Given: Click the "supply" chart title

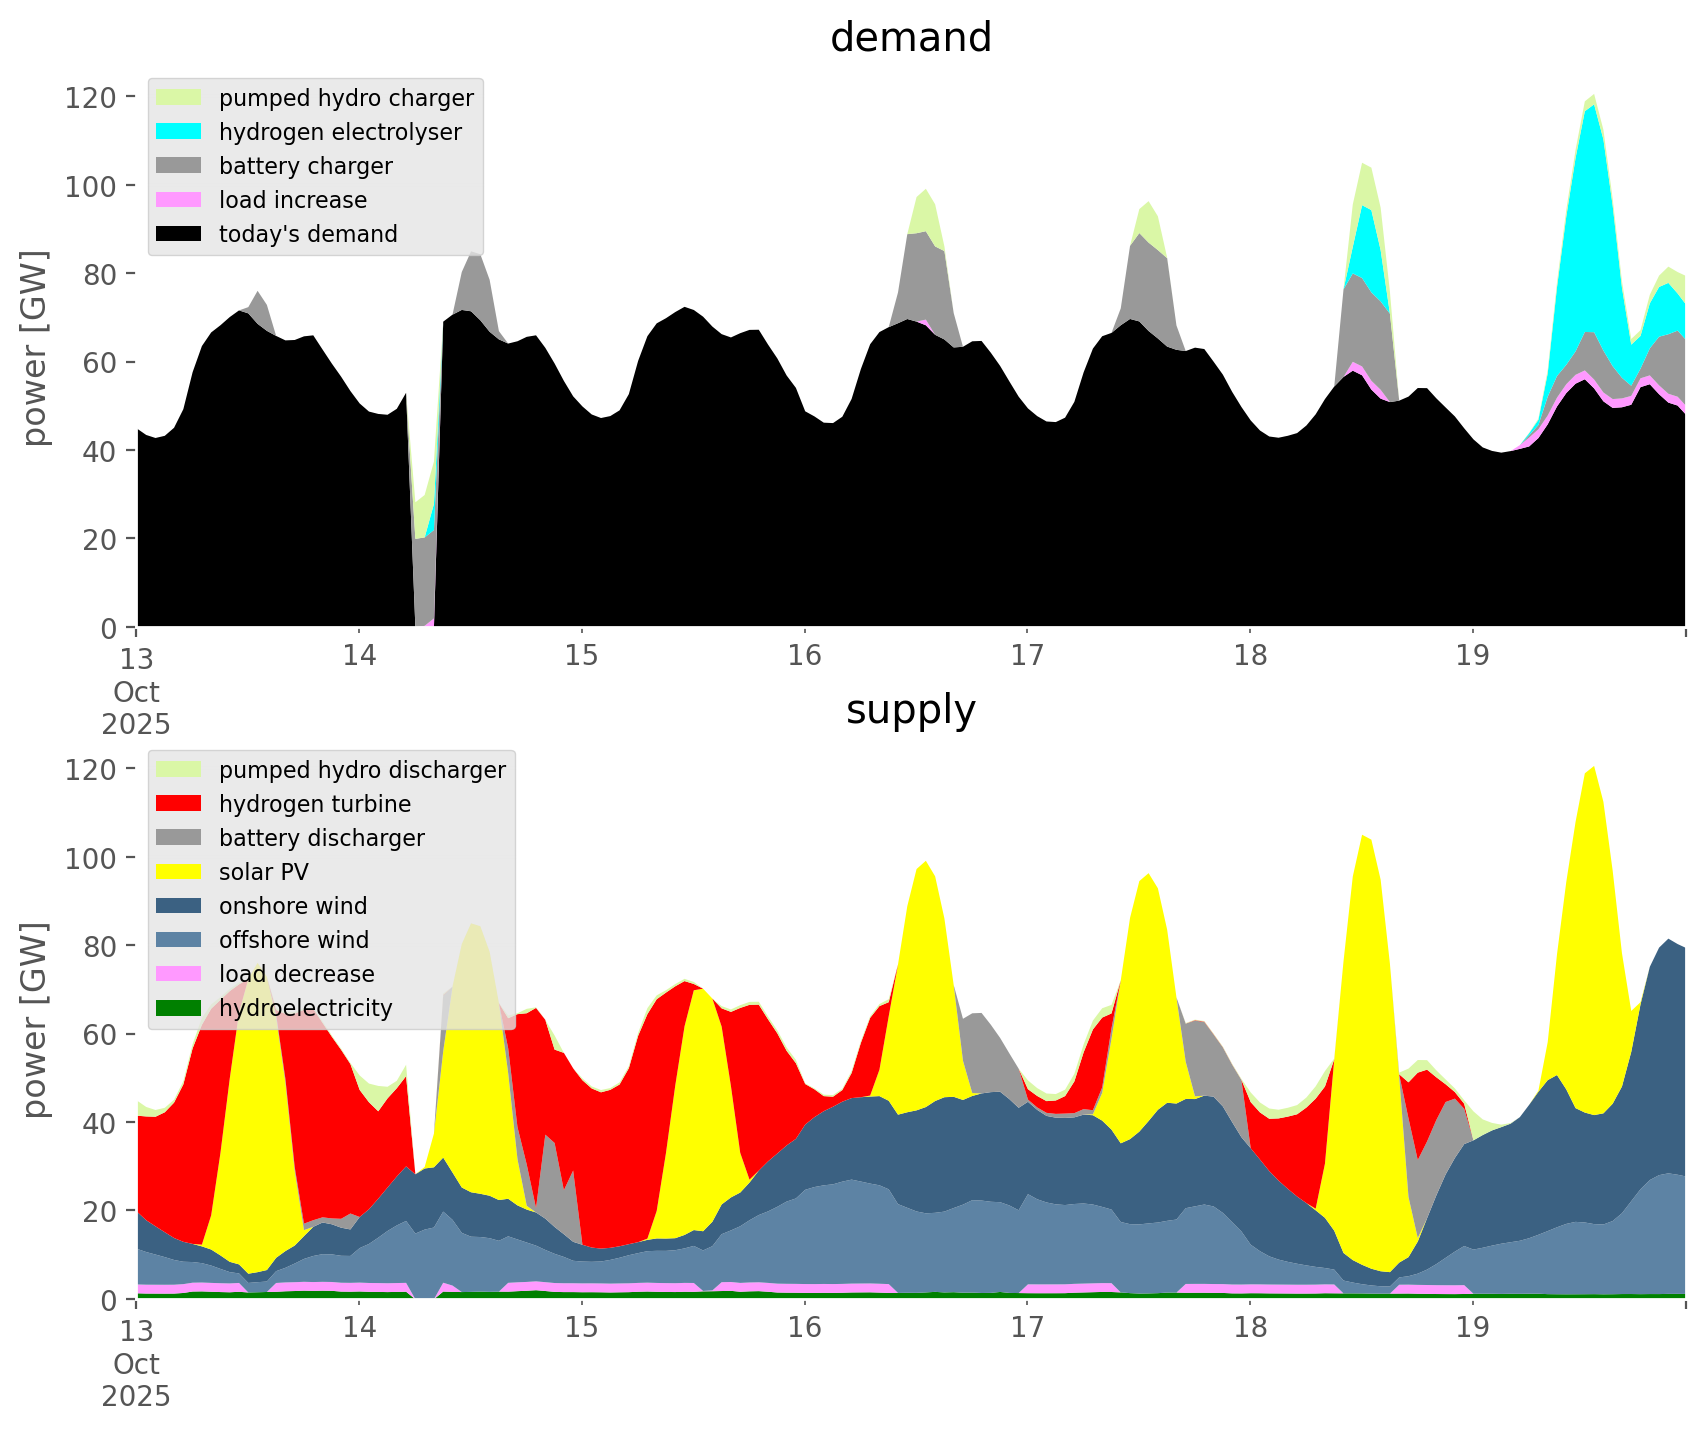Looking at the screenshot, I should [910, 710].
